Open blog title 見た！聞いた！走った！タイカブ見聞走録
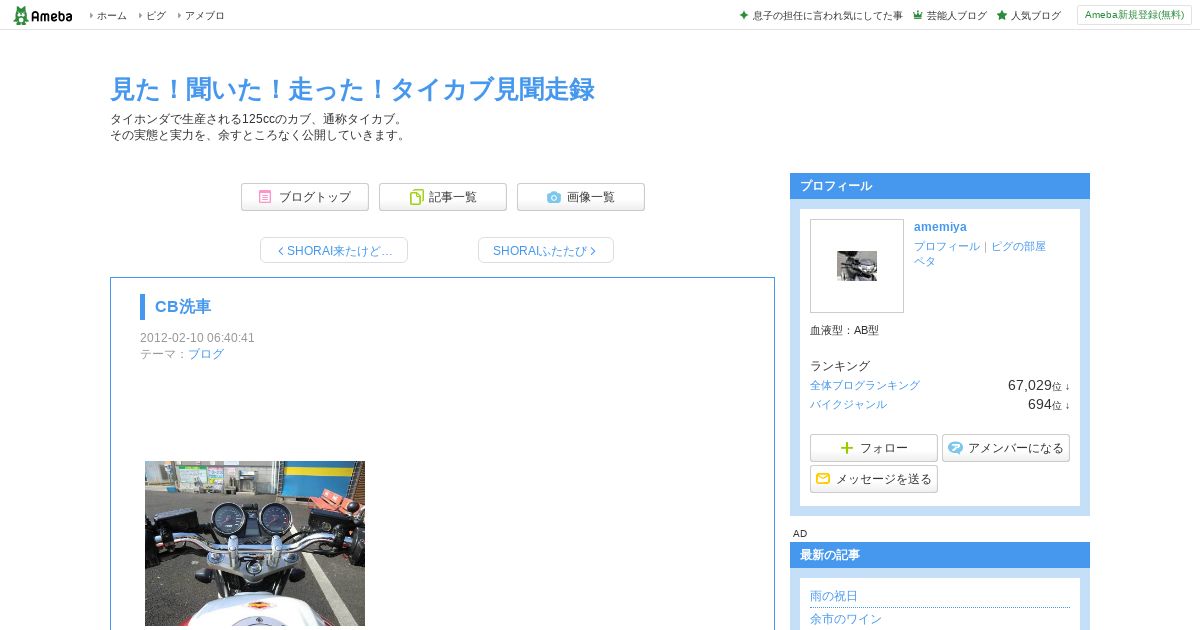 click(352, 89)
